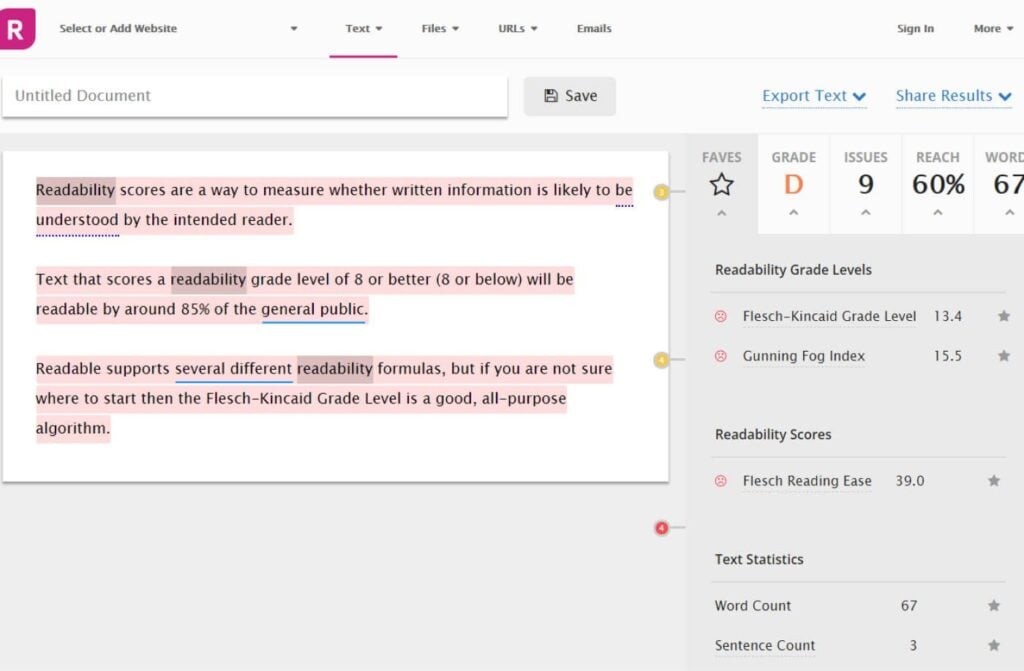This screenshot has height=671, width=1024.
Task: Click the Readable R logo
Action: click(x=16, y=28)
